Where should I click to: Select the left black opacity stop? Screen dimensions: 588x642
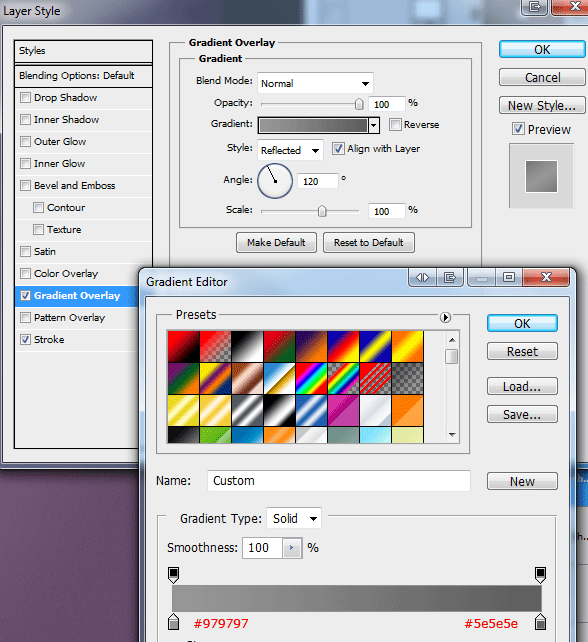tap(174, 575)
